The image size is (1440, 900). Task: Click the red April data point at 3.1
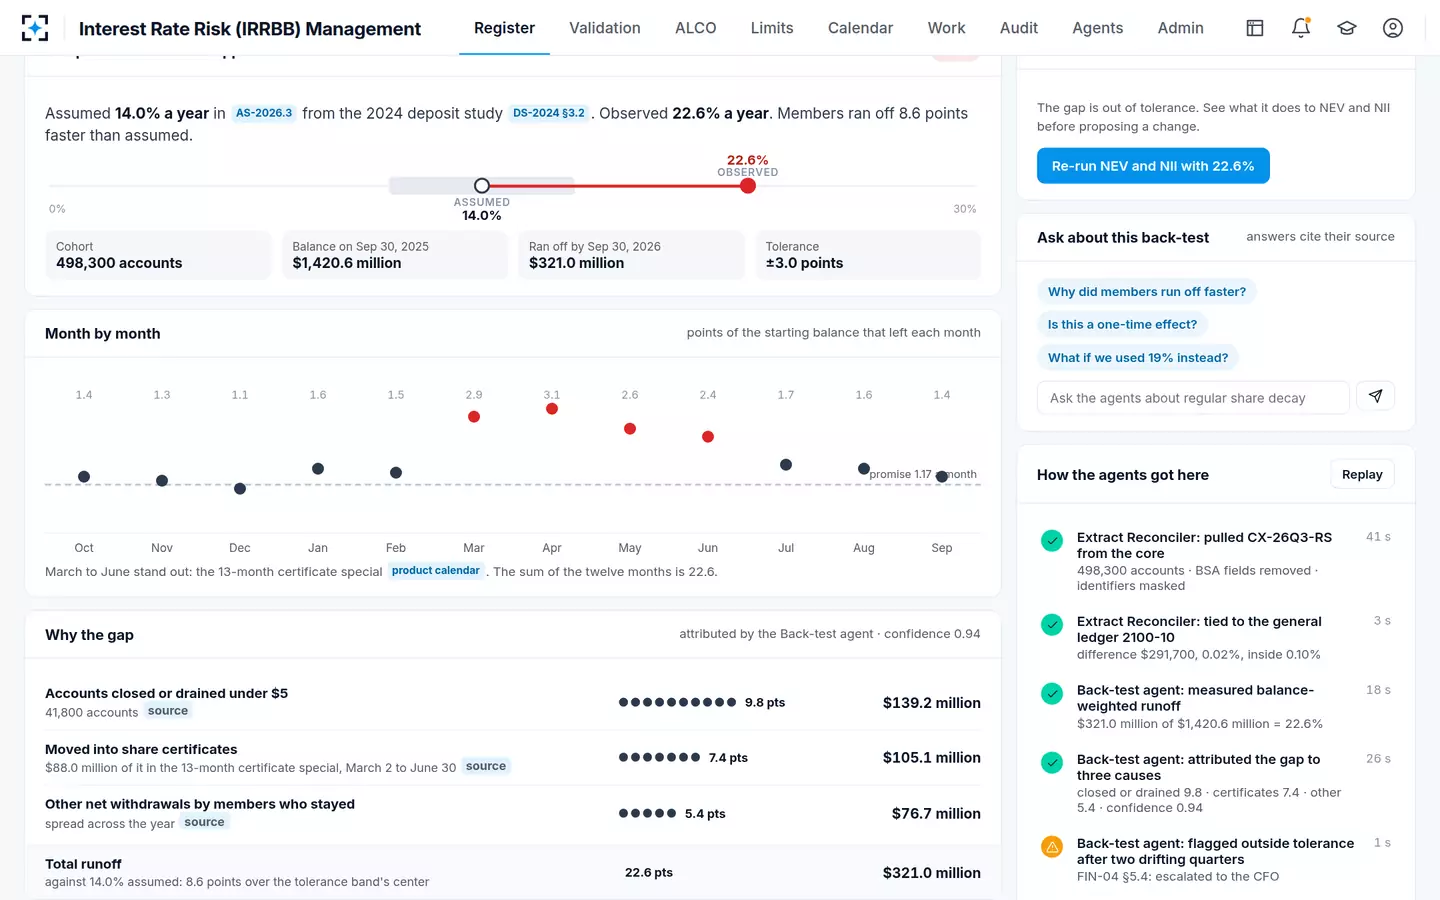(552, 409)
